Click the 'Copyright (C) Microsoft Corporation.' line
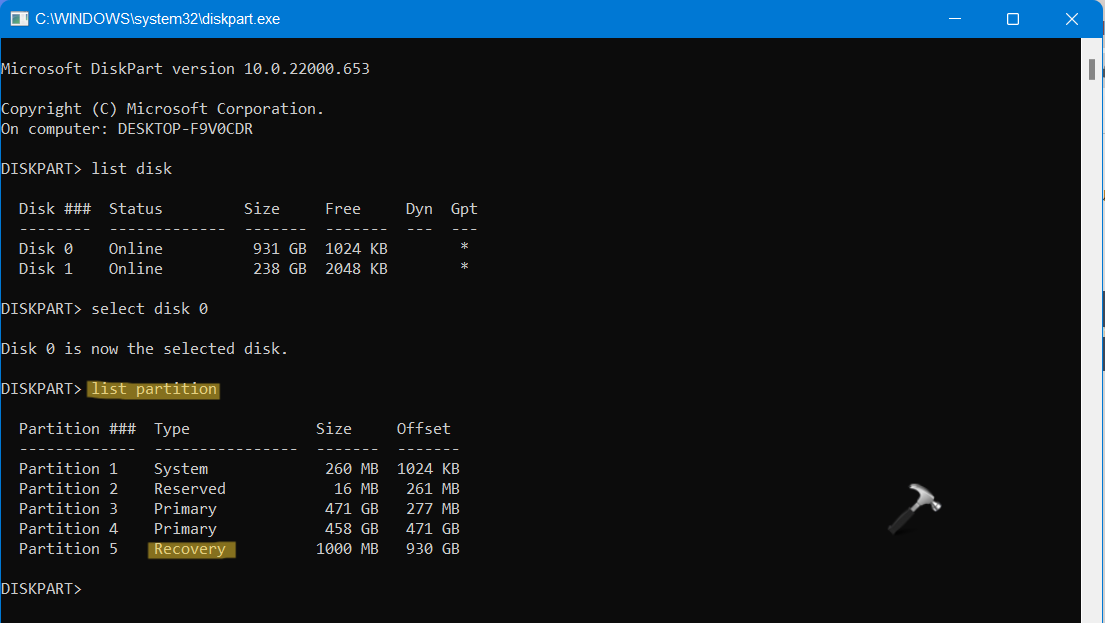 163,109
